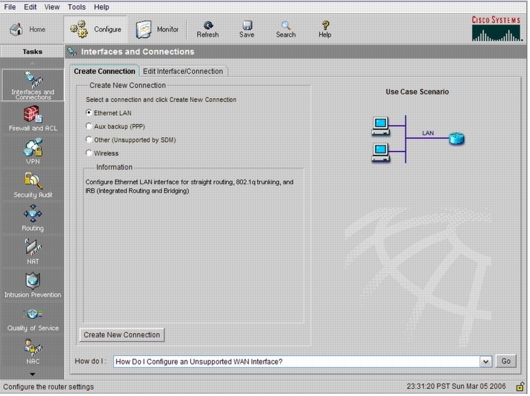Click the Save toolbar icon
Image resolution: width=530 pixels, height=396 pixels.
point(247,29)
